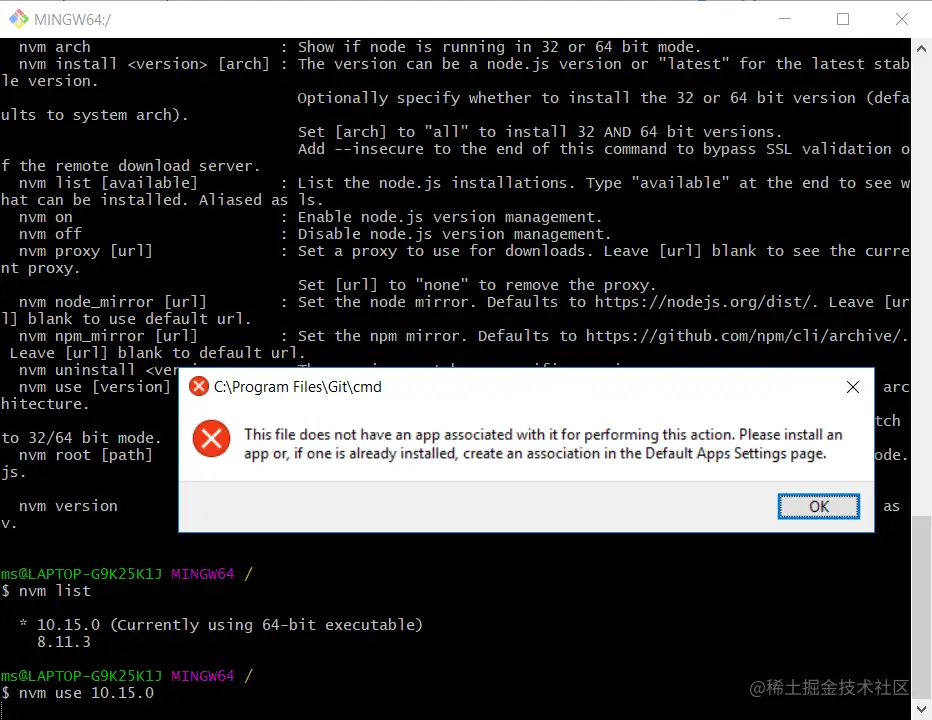This screenshot has width=932, height=720.
Task: Open the Git Bash logo system menu
Action: pos(18,19)
